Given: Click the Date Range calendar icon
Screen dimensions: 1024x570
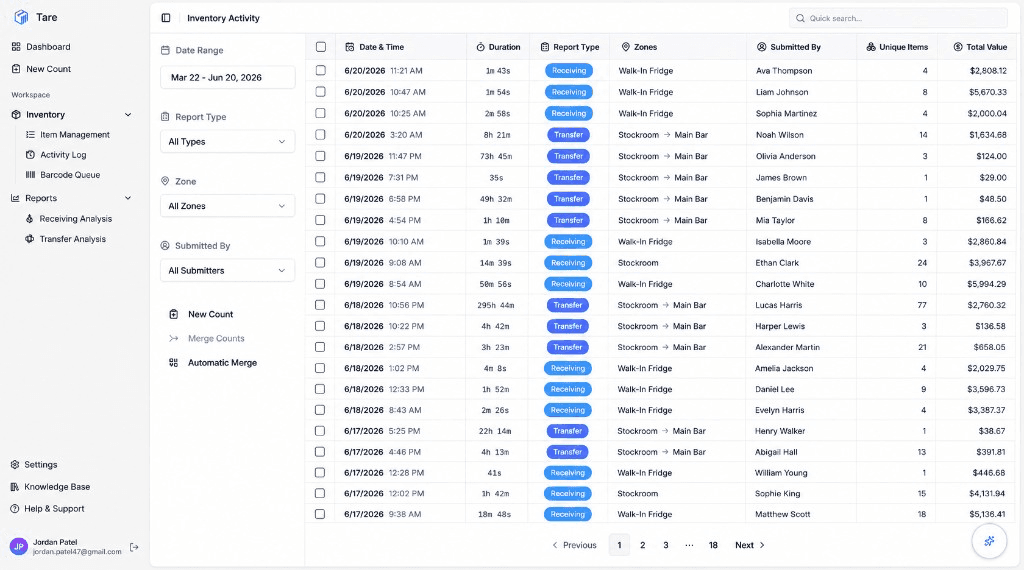Looking at the screenshot, I should pos(165,50).
